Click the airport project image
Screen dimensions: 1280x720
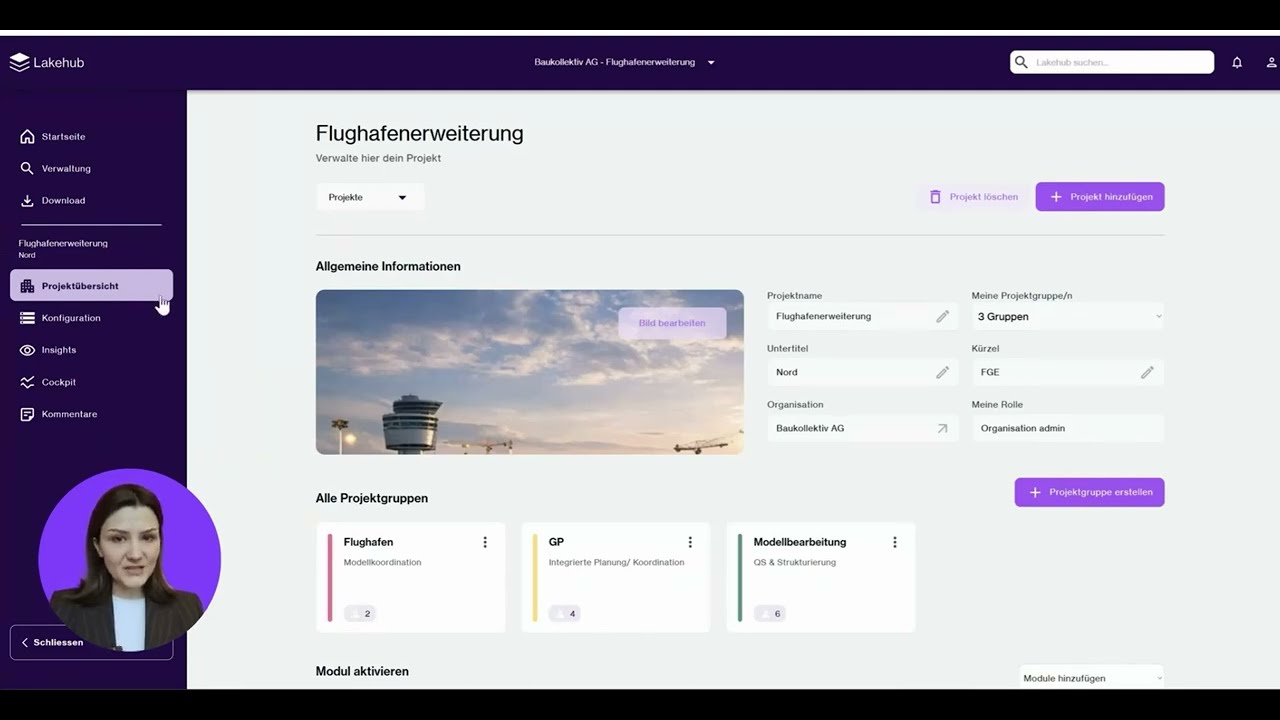click(x=530, y=372)
